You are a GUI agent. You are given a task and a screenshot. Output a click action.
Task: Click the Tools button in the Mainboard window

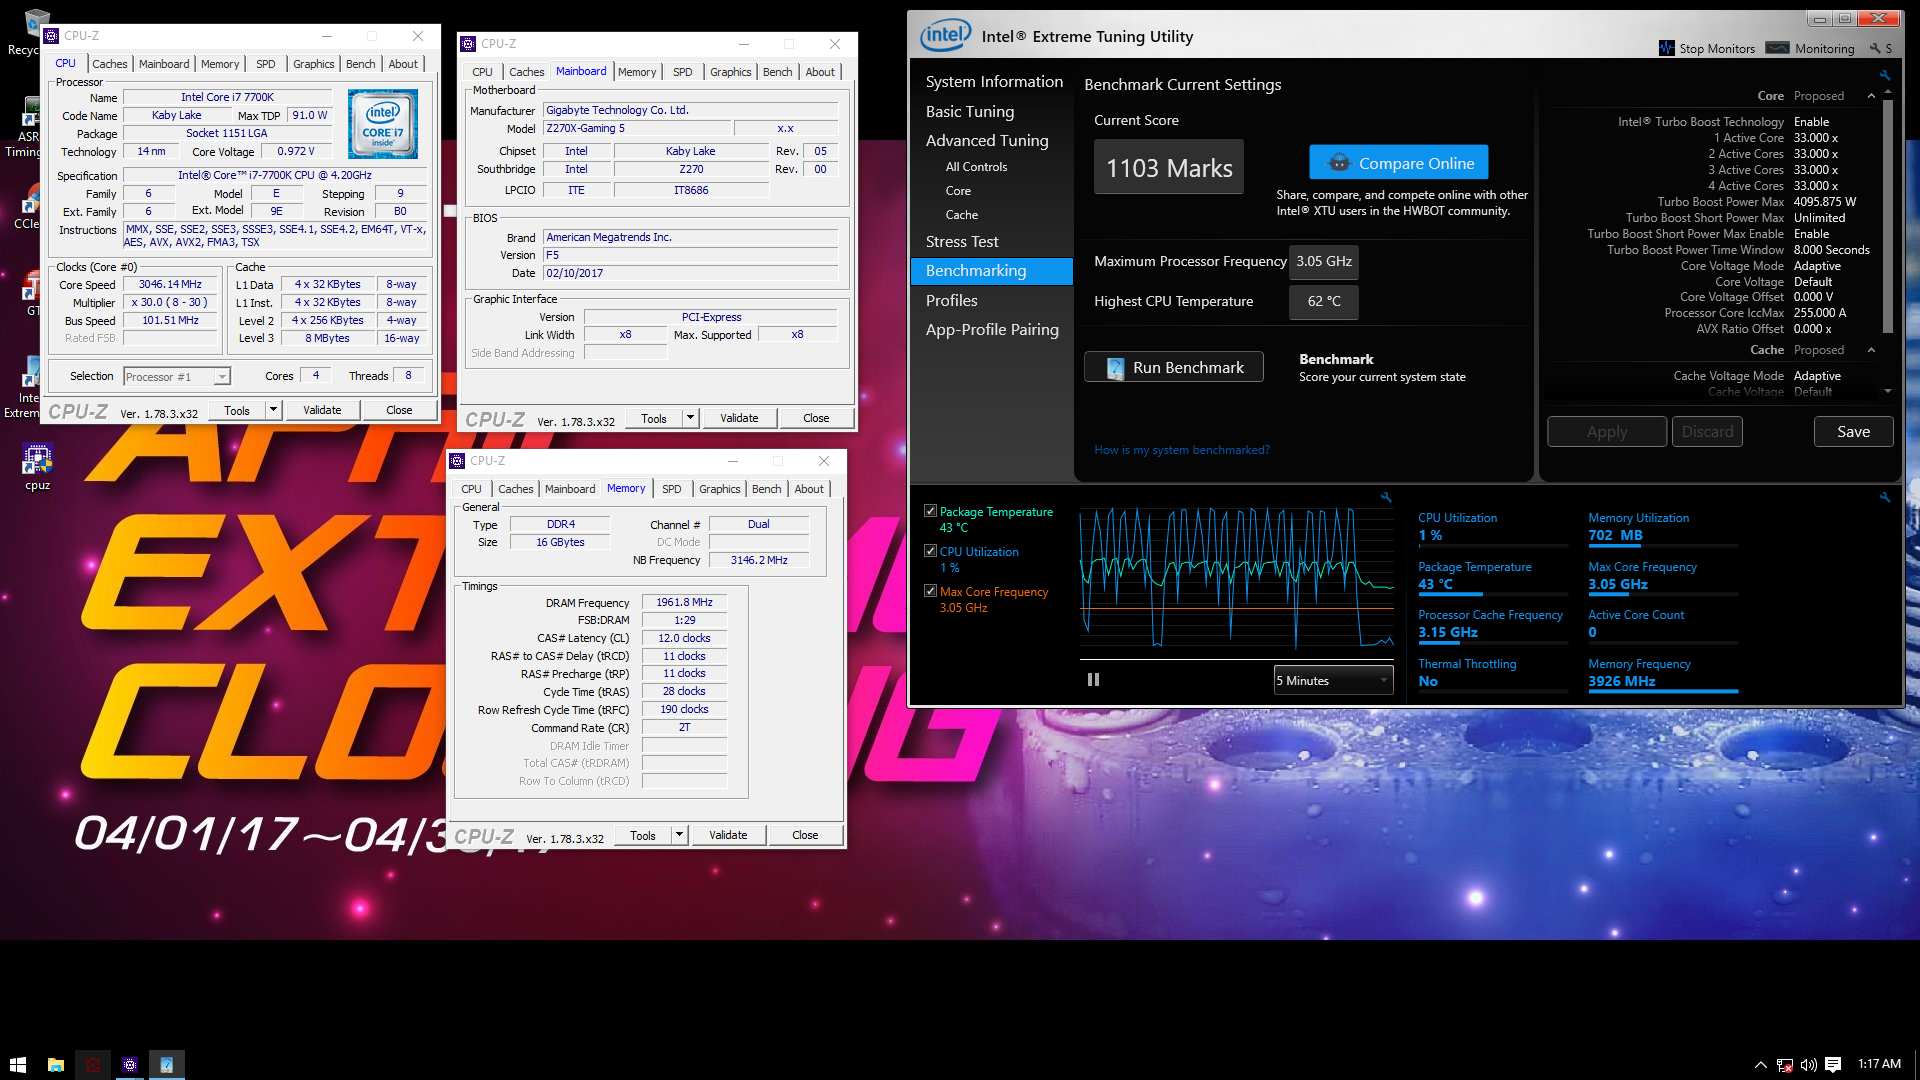point(654,418)
